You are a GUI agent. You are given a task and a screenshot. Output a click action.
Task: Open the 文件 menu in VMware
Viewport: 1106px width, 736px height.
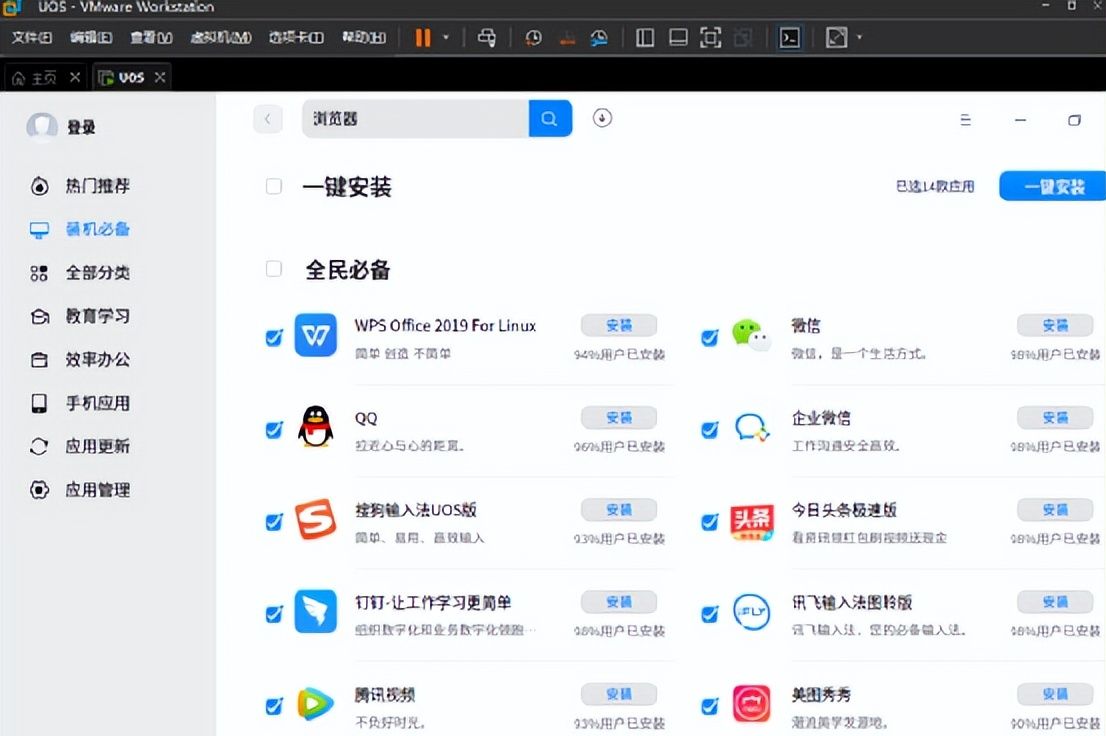pos(32,37)
